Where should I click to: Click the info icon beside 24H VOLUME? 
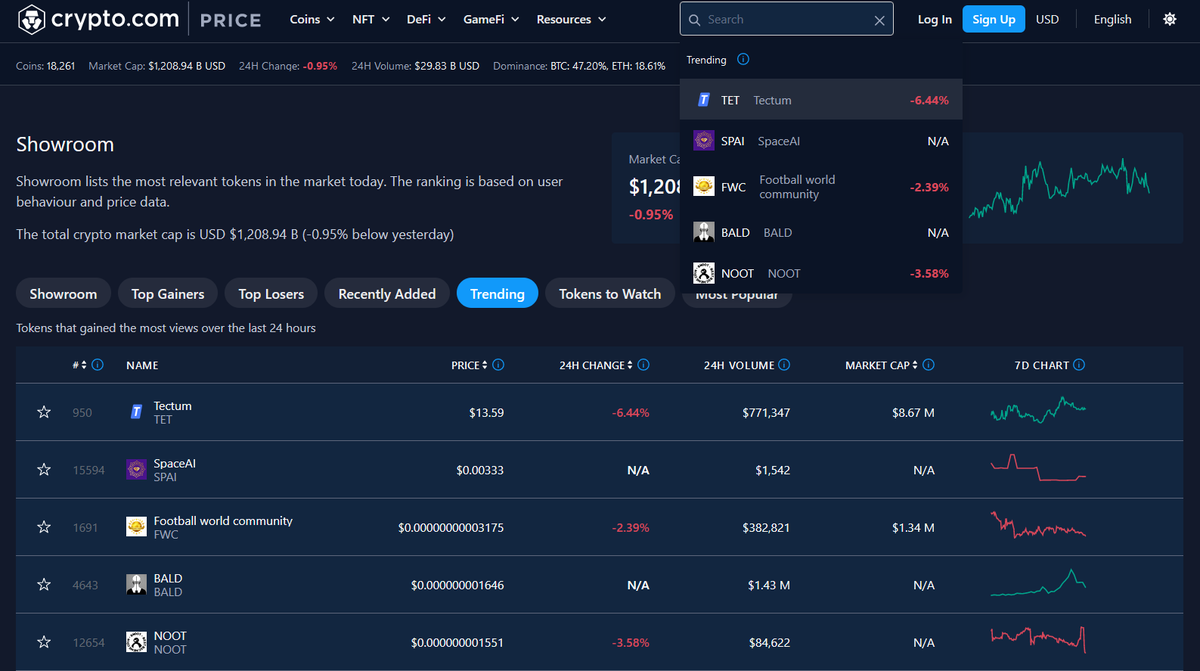coord(784,365)
